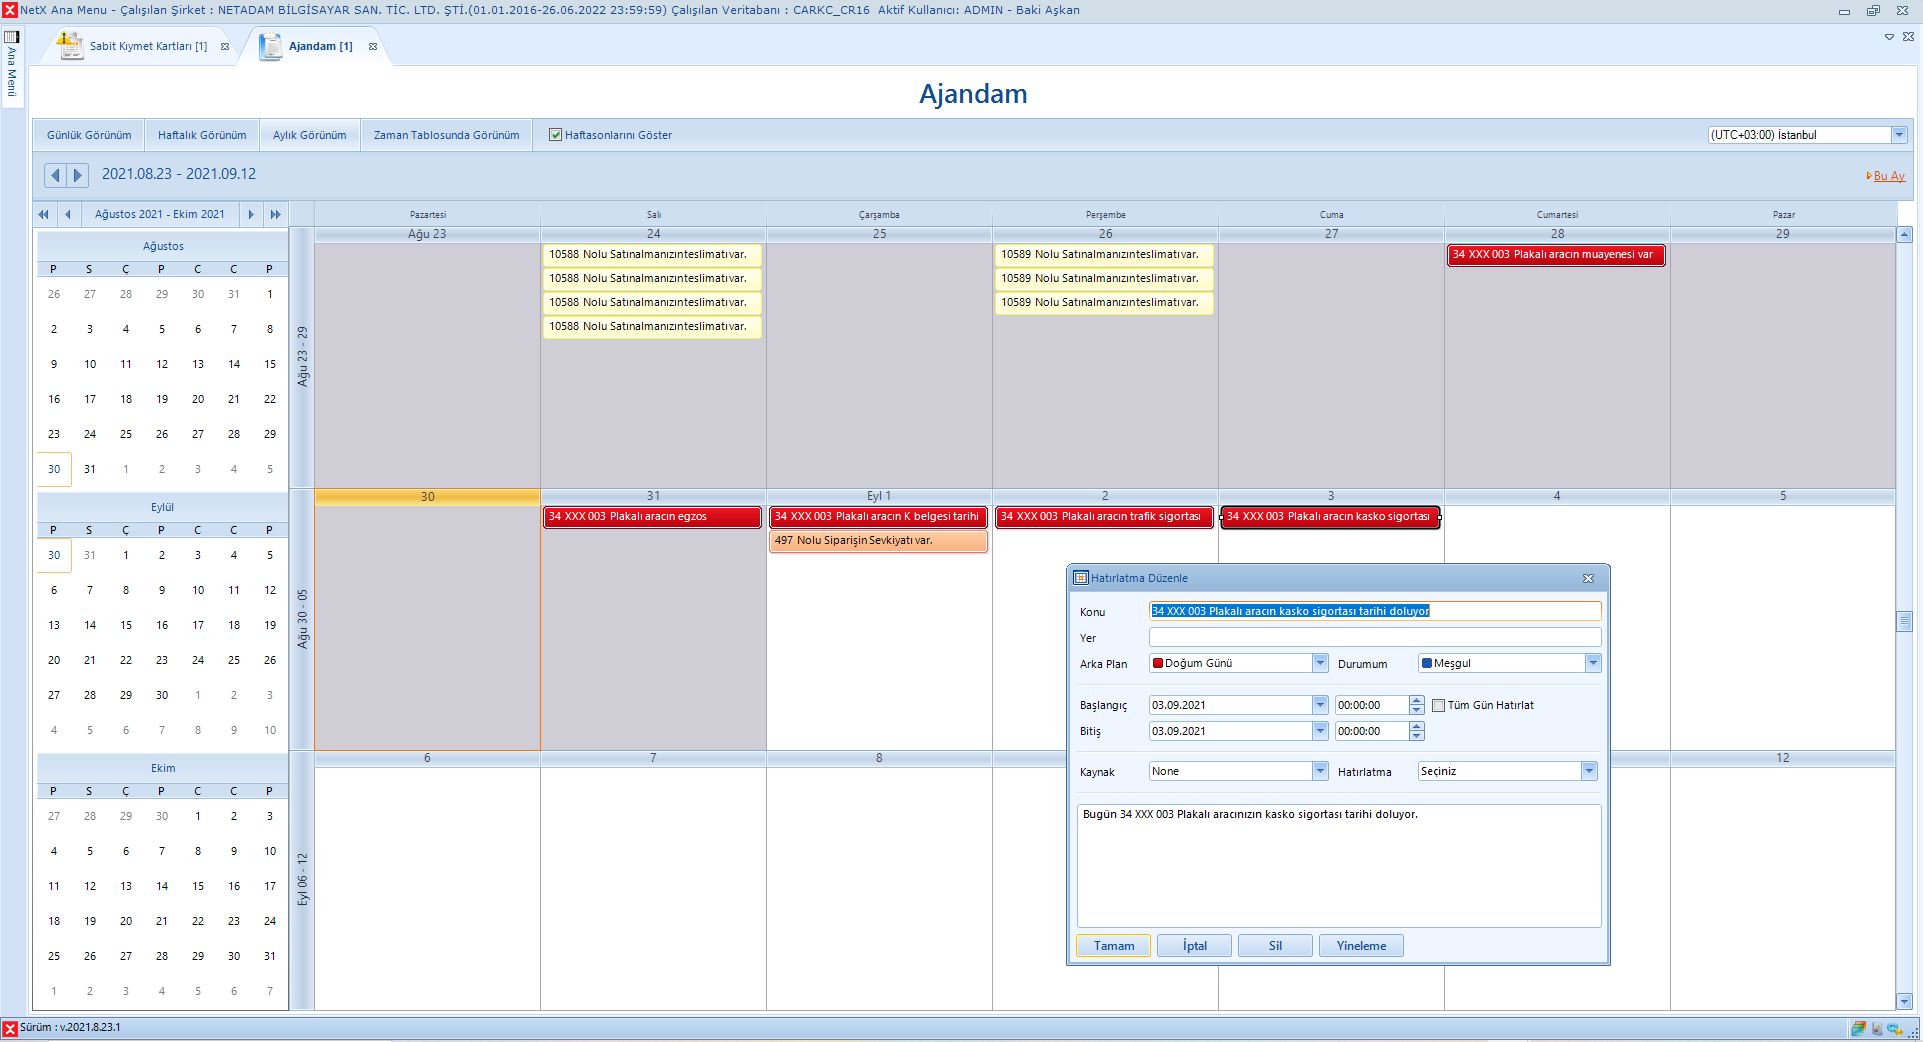Enable the Tüm Gün Hatırlat checkbox
Image resolution: width=1923 pixels, height=1042 pixels.
[x=1438, y=706]
